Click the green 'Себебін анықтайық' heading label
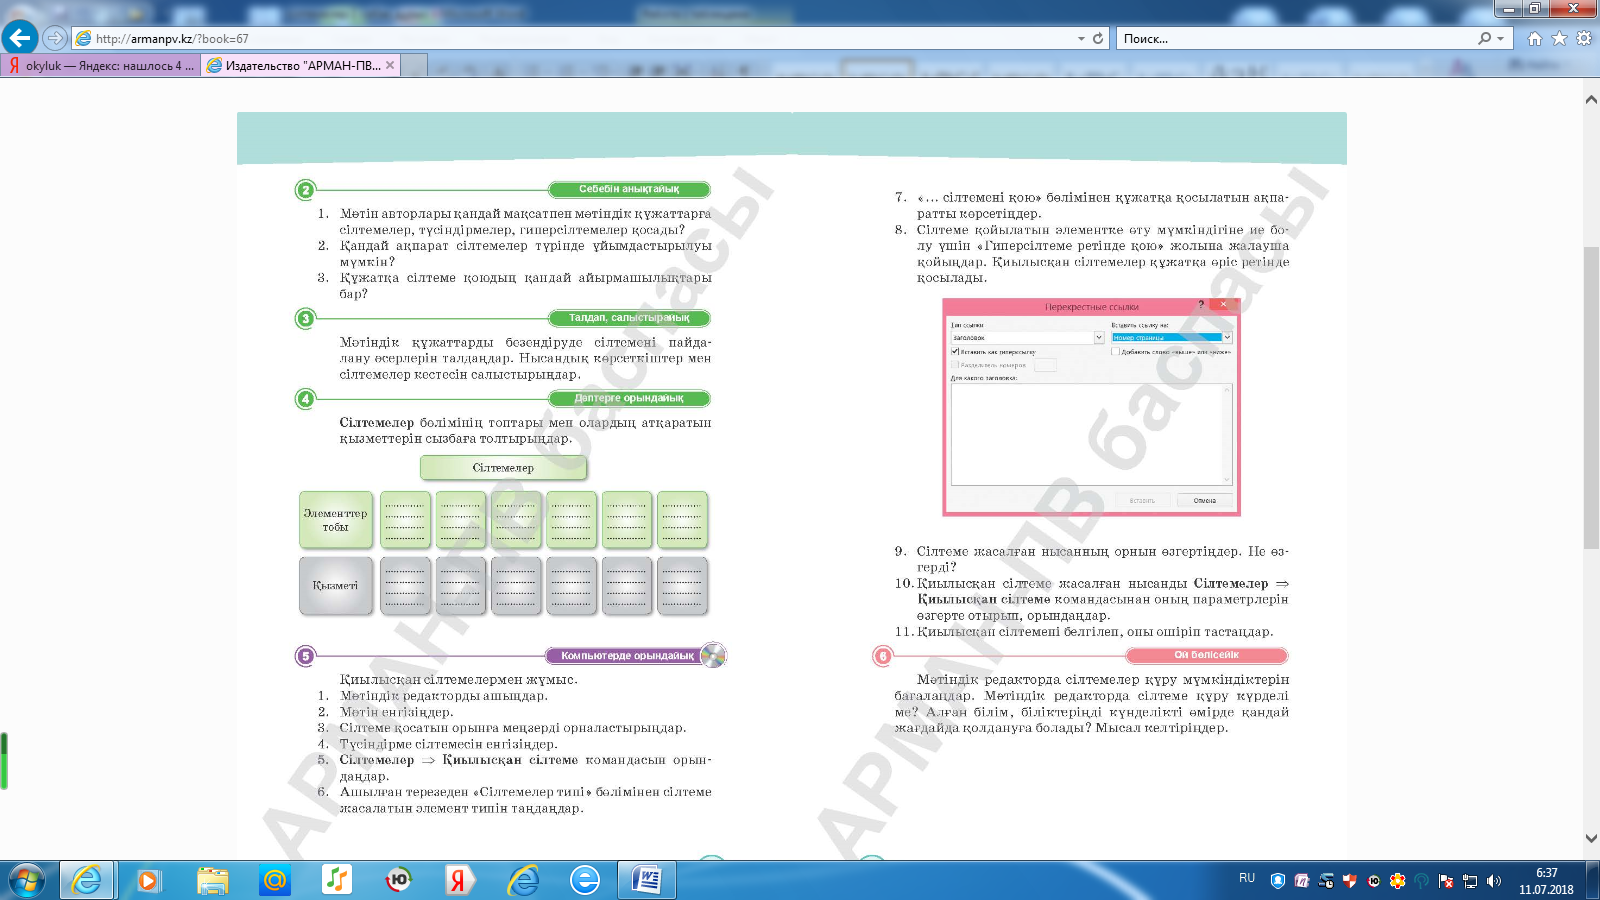 point(629,189)
